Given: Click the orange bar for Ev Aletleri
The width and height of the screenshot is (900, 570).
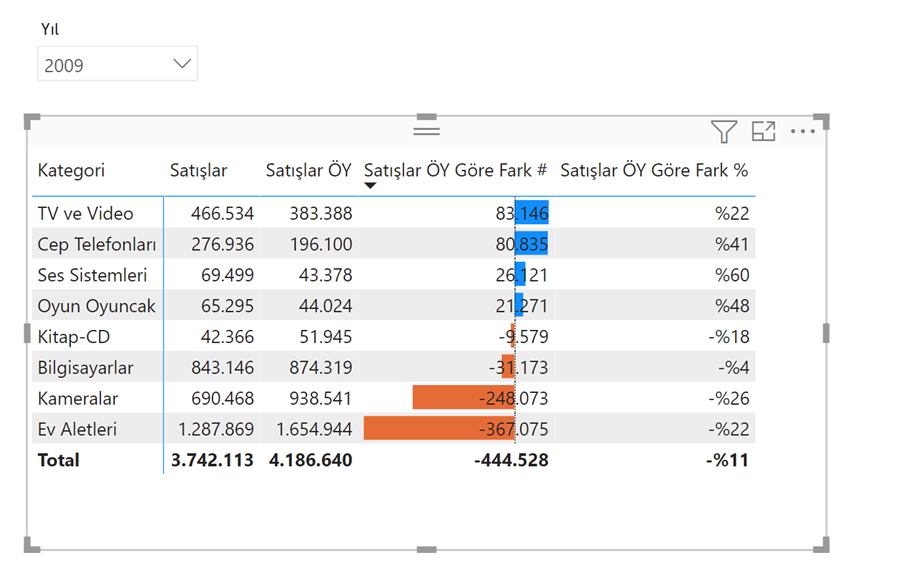Looking at the screenshot, I should click(x=439, y=429).
